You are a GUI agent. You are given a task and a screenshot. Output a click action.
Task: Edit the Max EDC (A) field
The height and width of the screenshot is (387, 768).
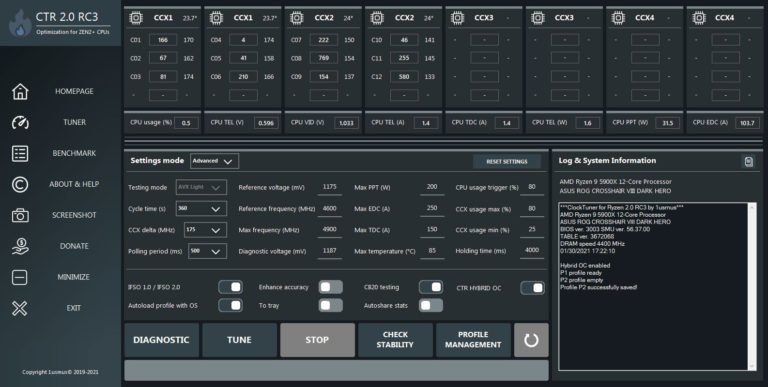pos(432,209)
